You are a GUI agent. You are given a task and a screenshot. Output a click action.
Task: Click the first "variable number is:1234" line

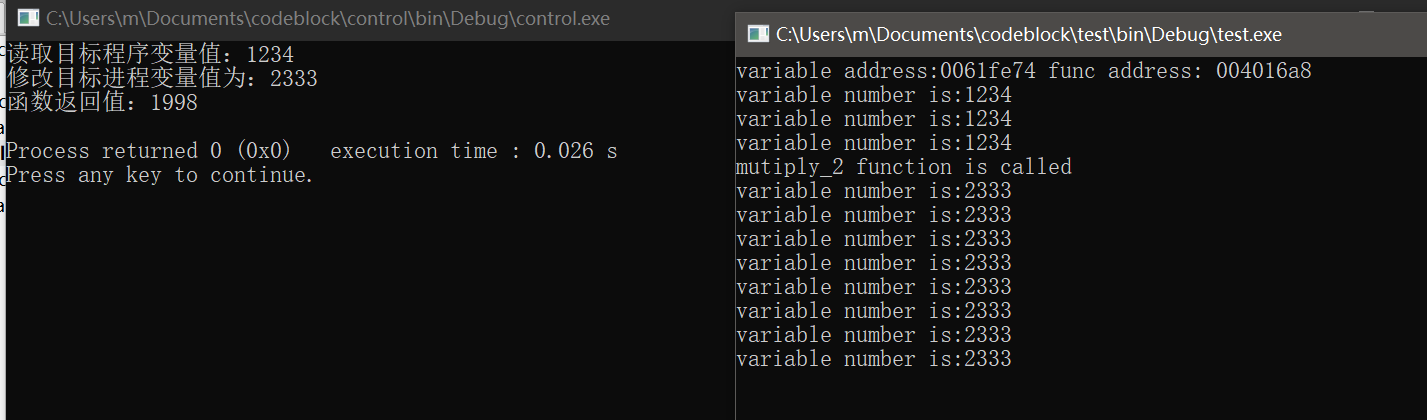click(x=873, y=96)
